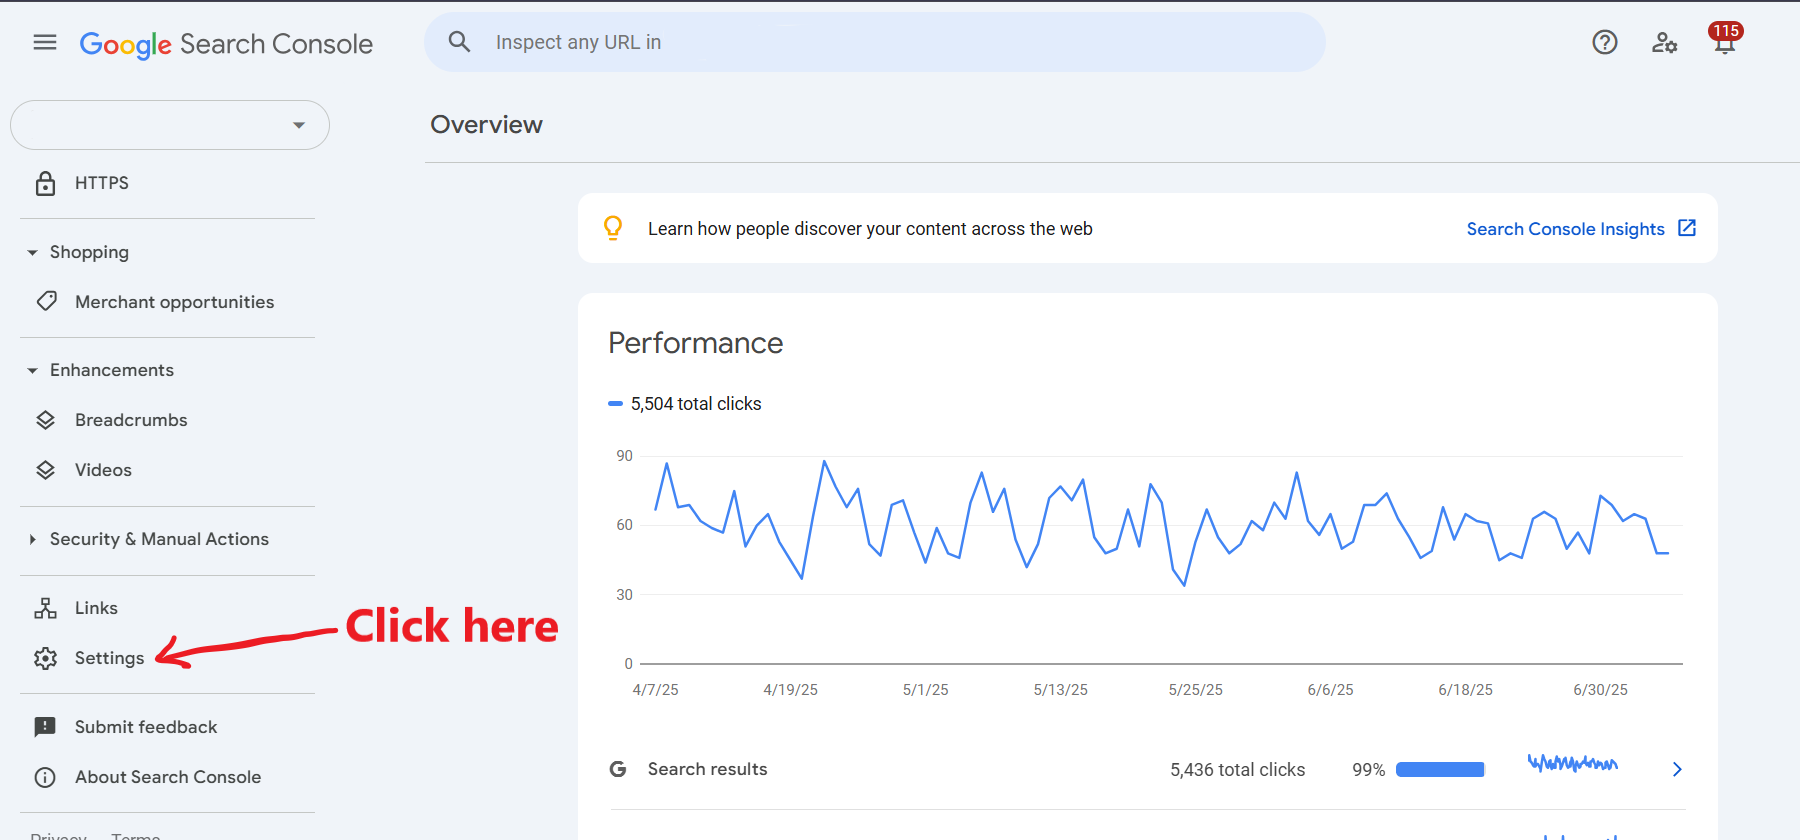The width and height of the screenshot is (1800, 840).
Task: Click the Search results sparkline thumbnail
Action: point(1573,764)
